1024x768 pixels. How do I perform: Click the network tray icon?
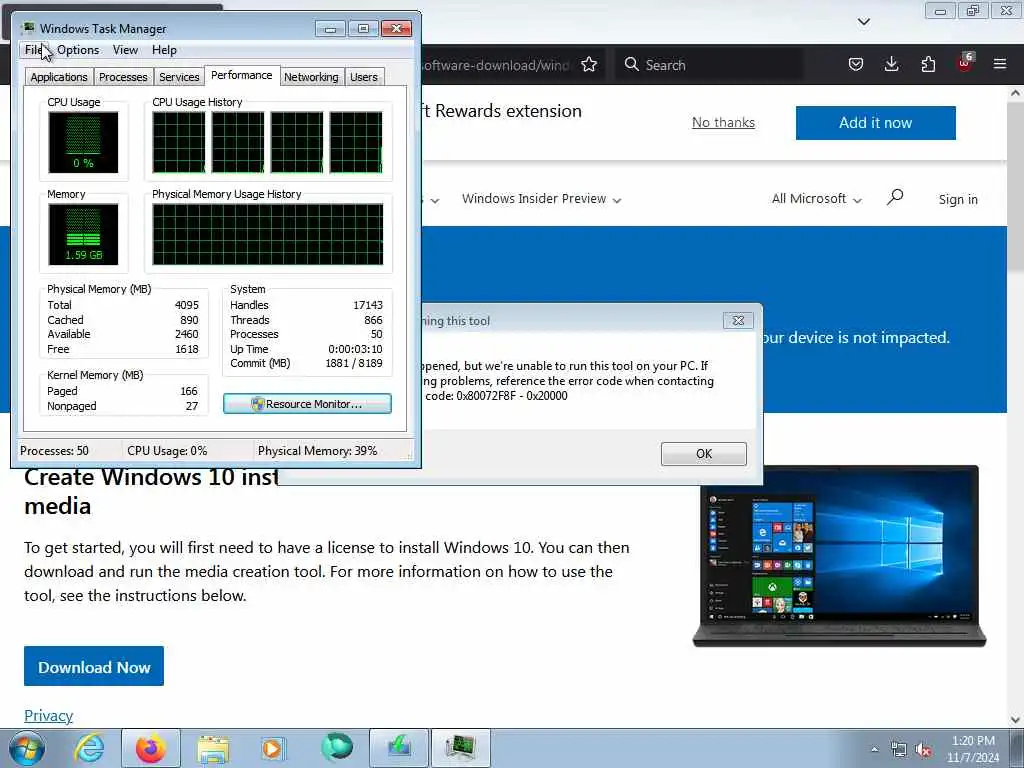coord(899,750)
